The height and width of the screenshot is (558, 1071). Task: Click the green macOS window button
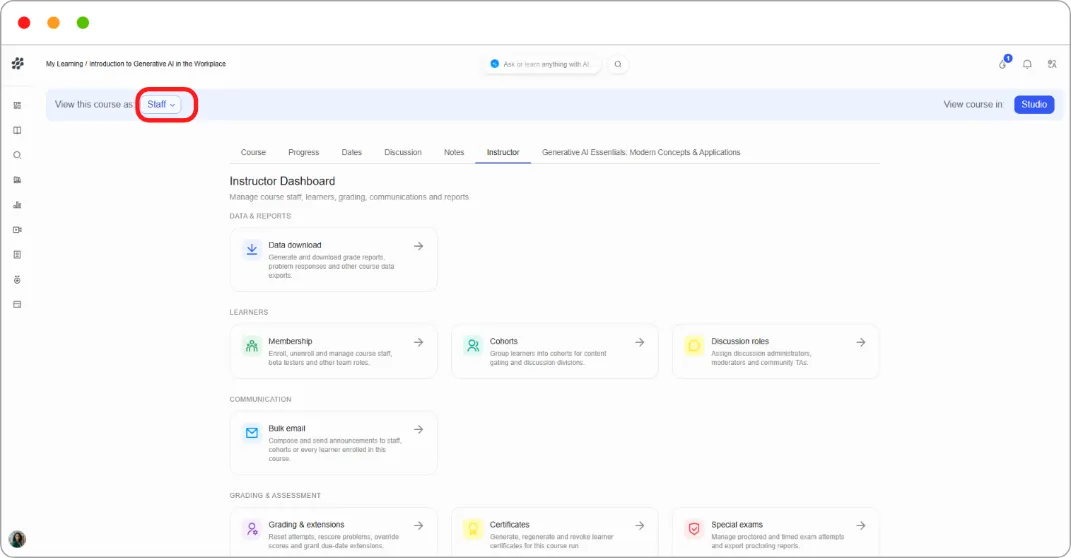coord(83,23)
